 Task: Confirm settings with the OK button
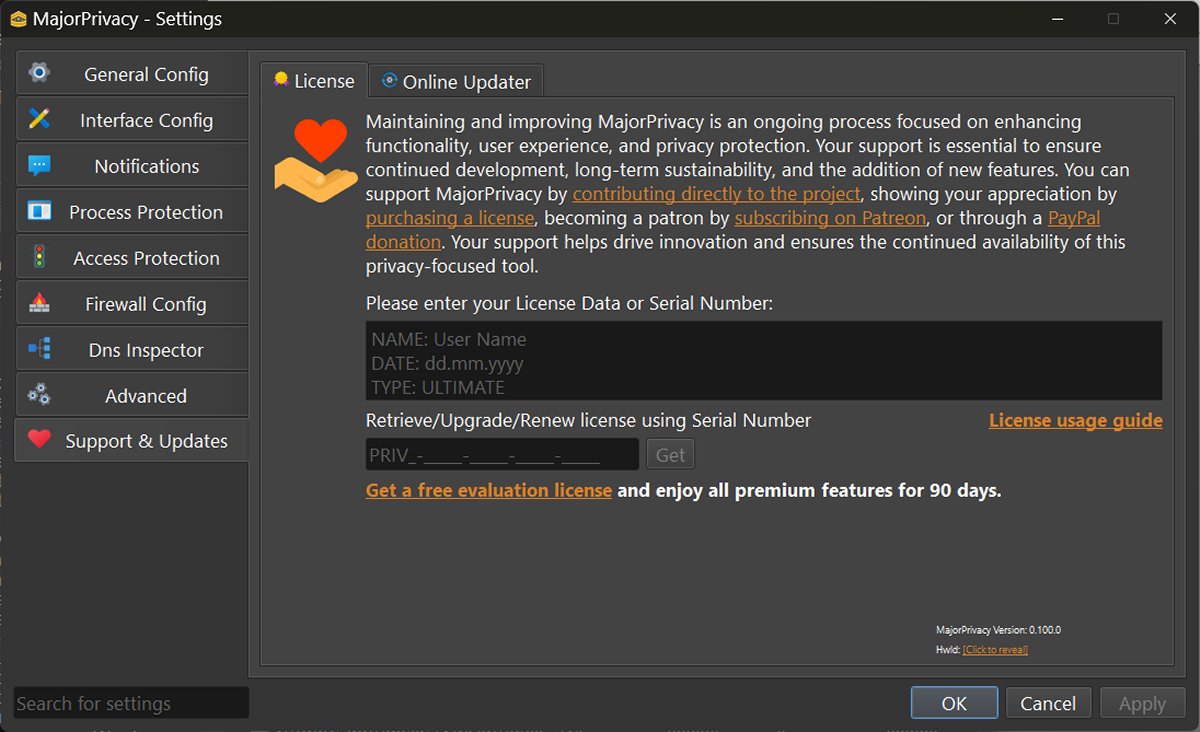[x=954, y=703]
